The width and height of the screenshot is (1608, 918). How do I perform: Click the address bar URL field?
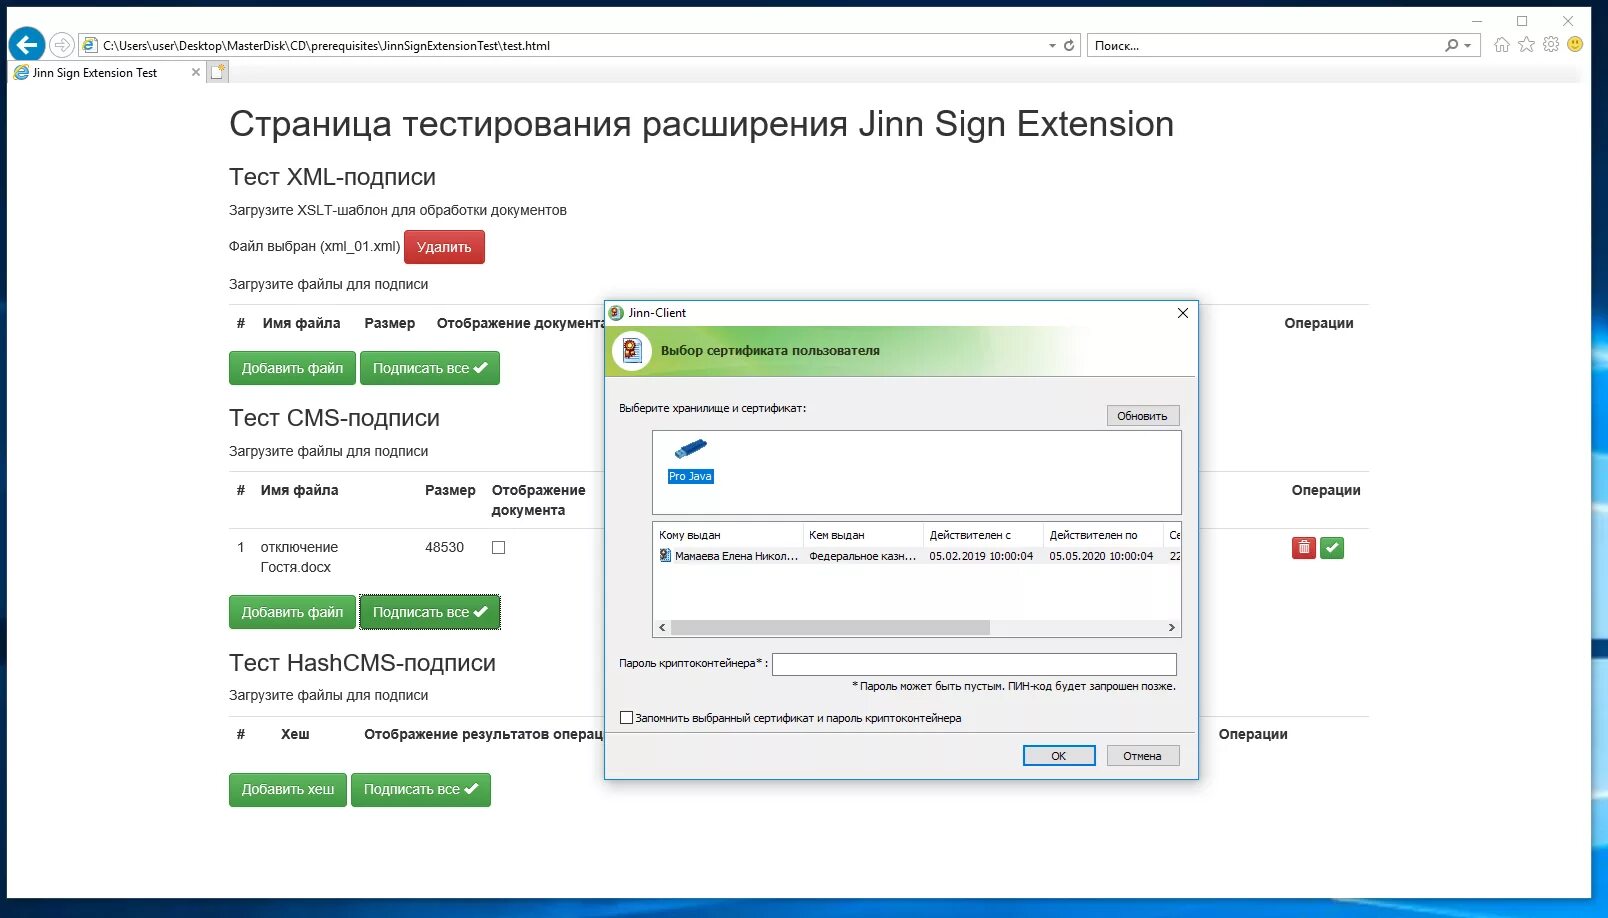tap(570, 45)
